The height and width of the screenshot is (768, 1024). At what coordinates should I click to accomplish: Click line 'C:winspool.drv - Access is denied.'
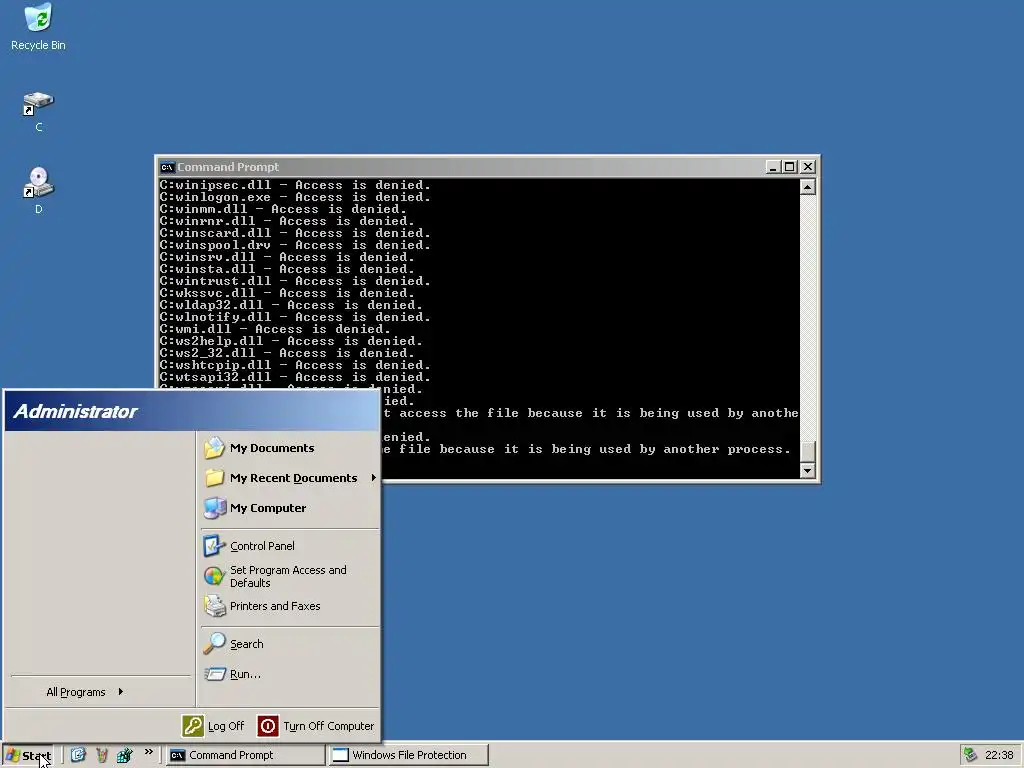[x=295, y=246]
